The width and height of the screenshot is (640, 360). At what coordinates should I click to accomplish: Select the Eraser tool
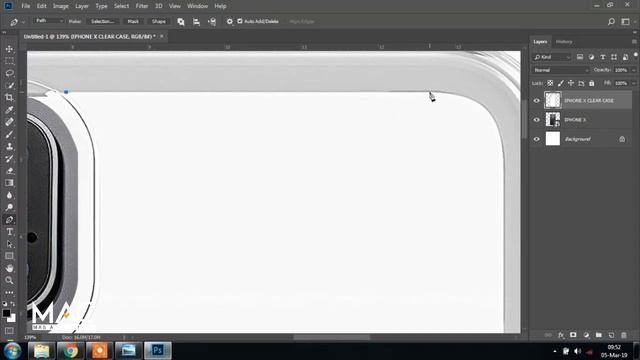9,171
